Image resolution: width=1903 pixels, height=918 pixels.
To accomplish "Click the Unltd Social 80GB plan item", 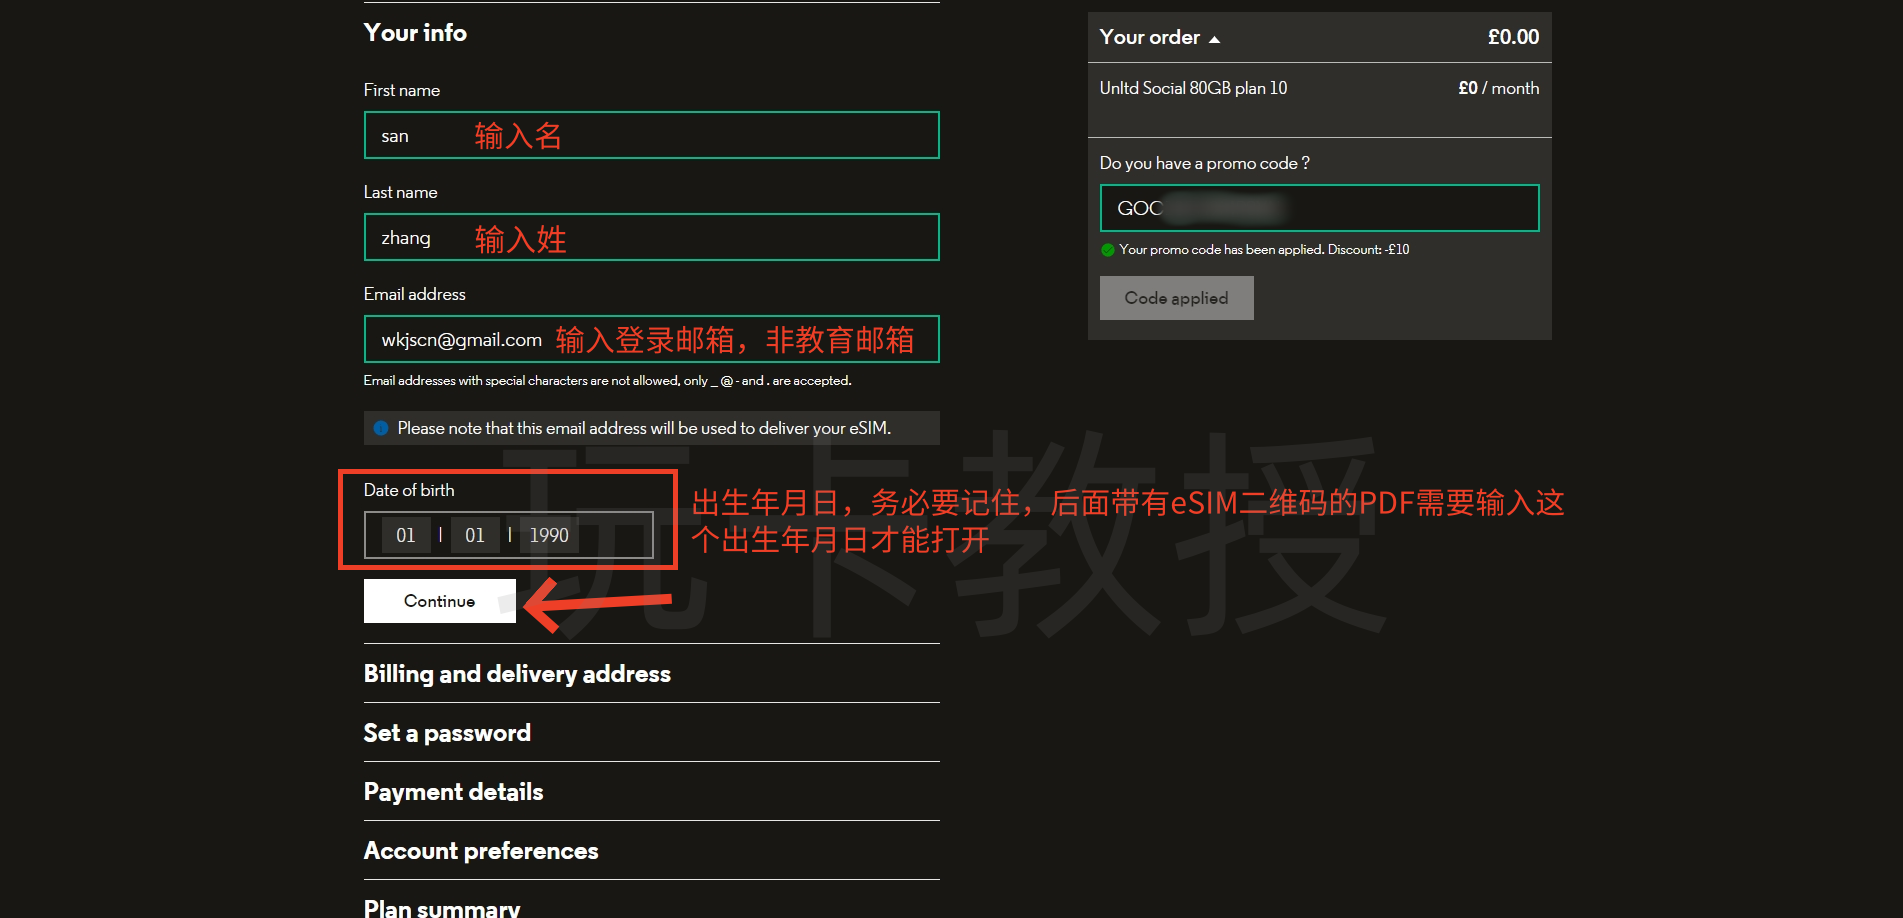I will click(1193, 88).
